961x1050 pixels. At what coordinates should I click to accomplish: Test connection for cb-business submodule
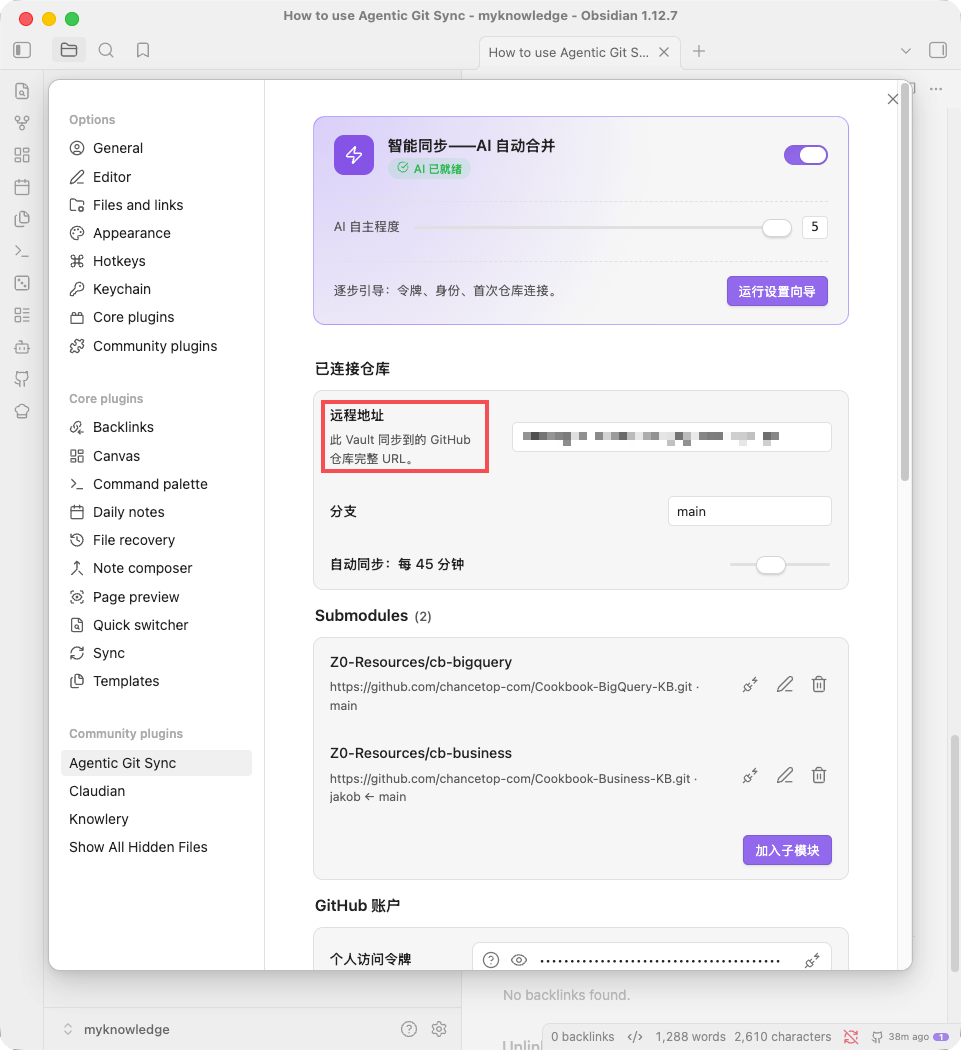coord(750,775)
